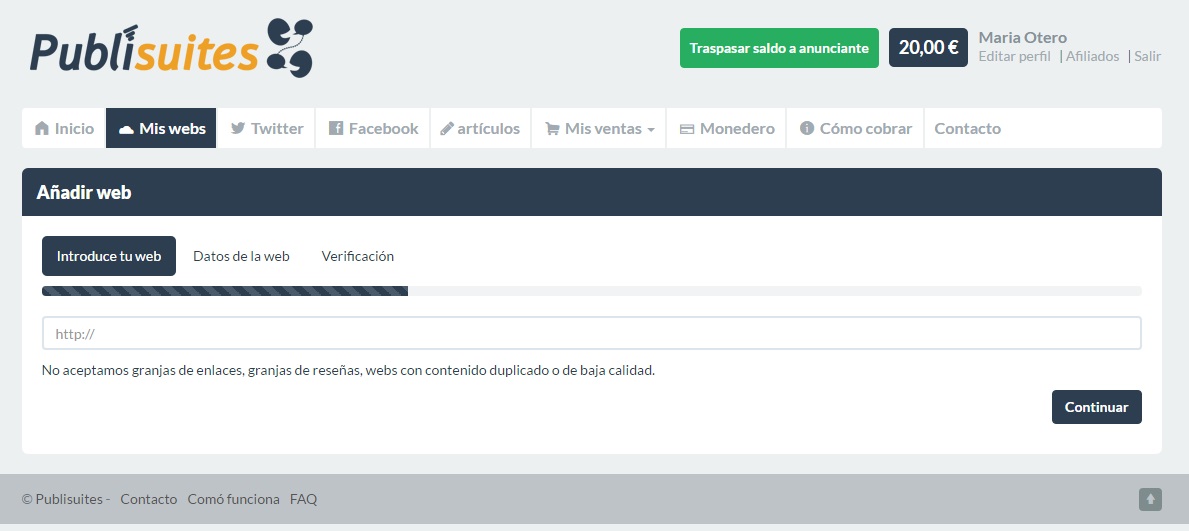Click the Continuar button

point(1096,407)
